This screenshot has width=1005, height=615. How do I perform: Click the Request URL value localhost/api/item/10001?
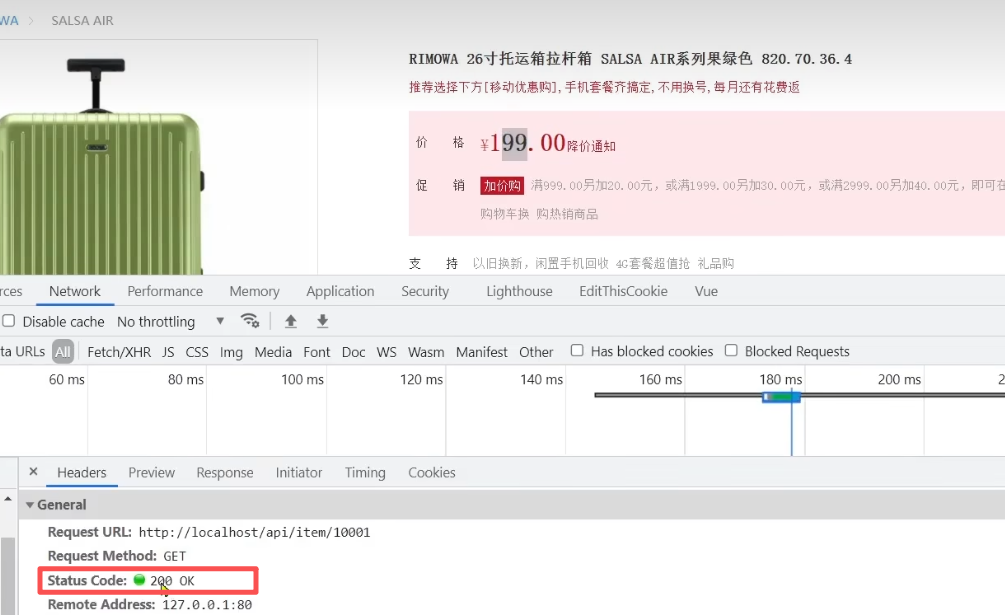tap(254, 532)
